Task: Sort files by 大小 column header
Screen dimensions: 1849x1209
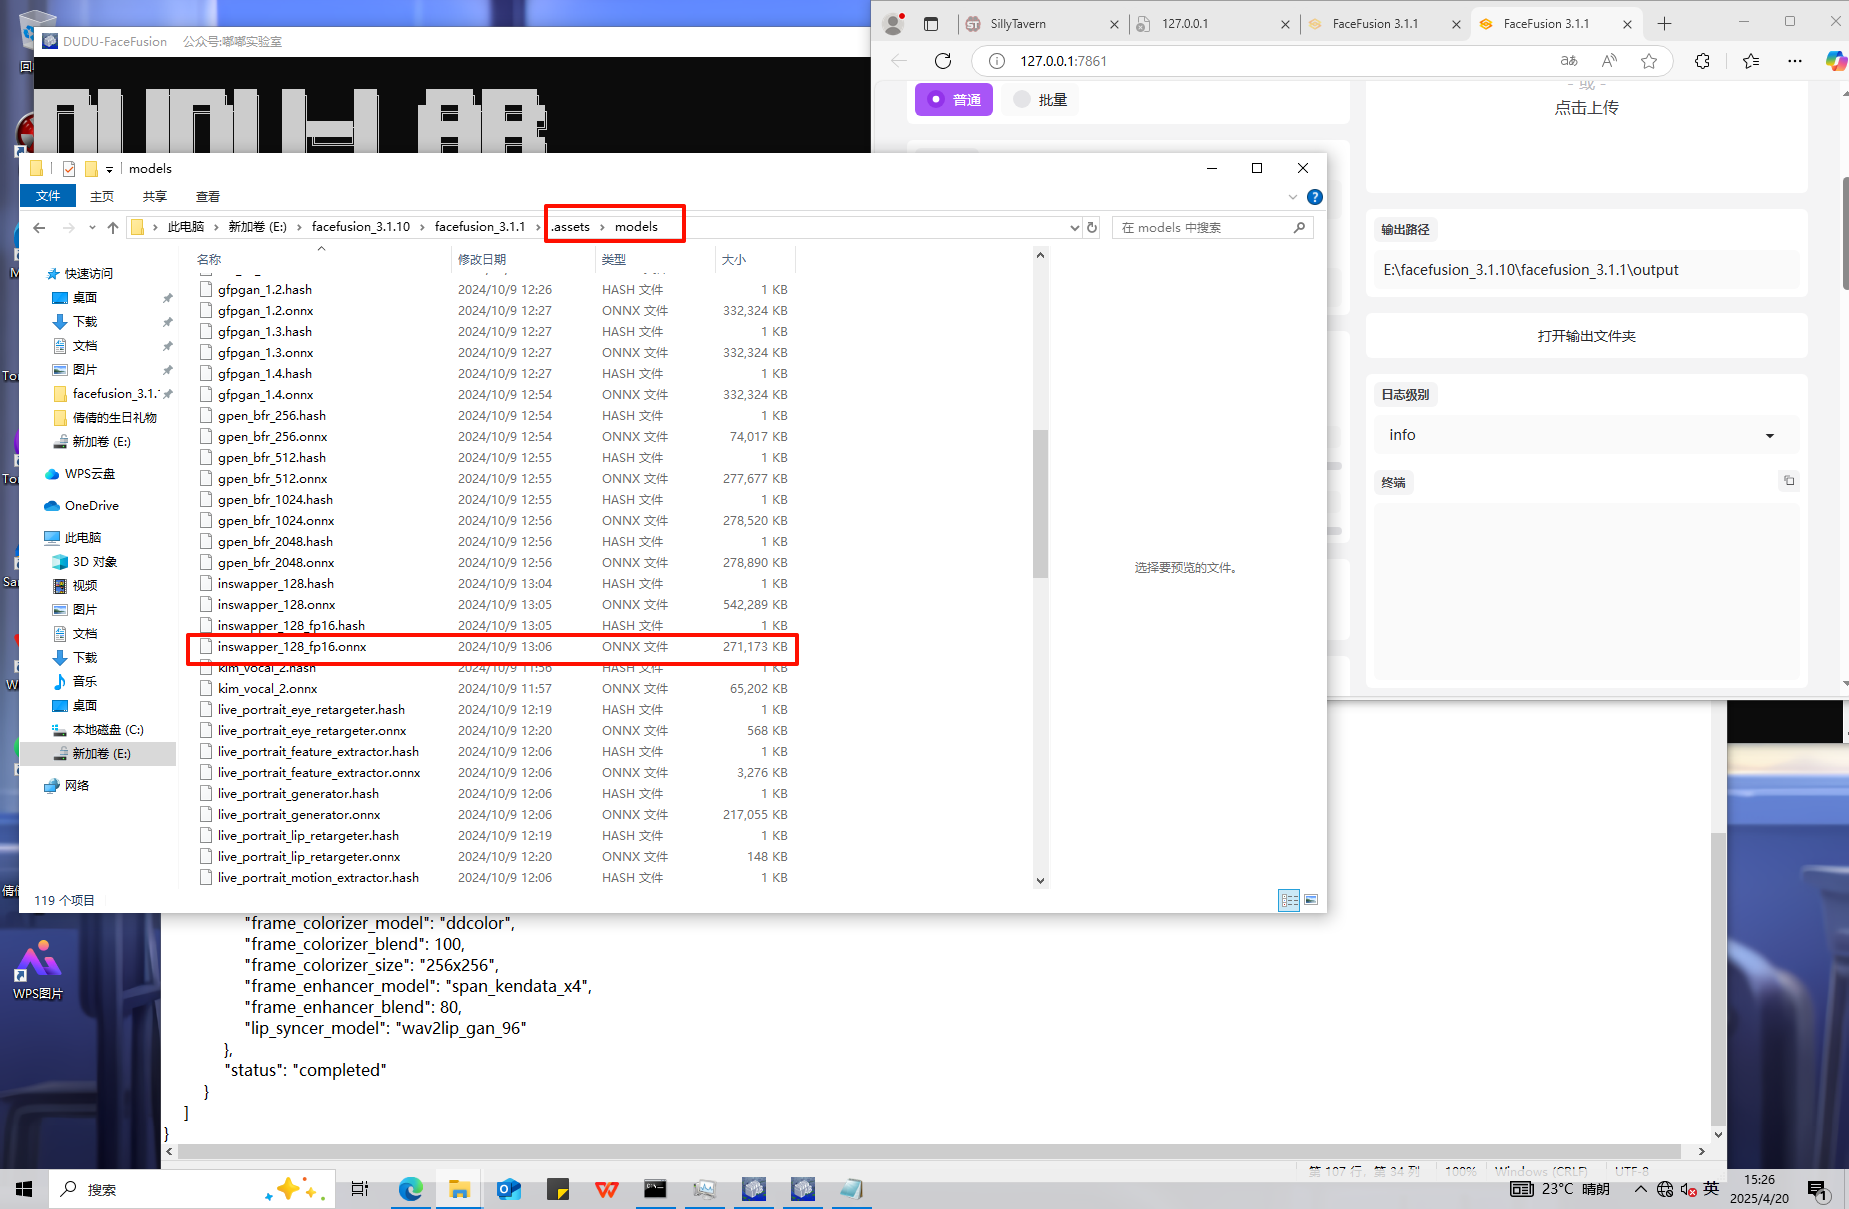Action: 755,260
